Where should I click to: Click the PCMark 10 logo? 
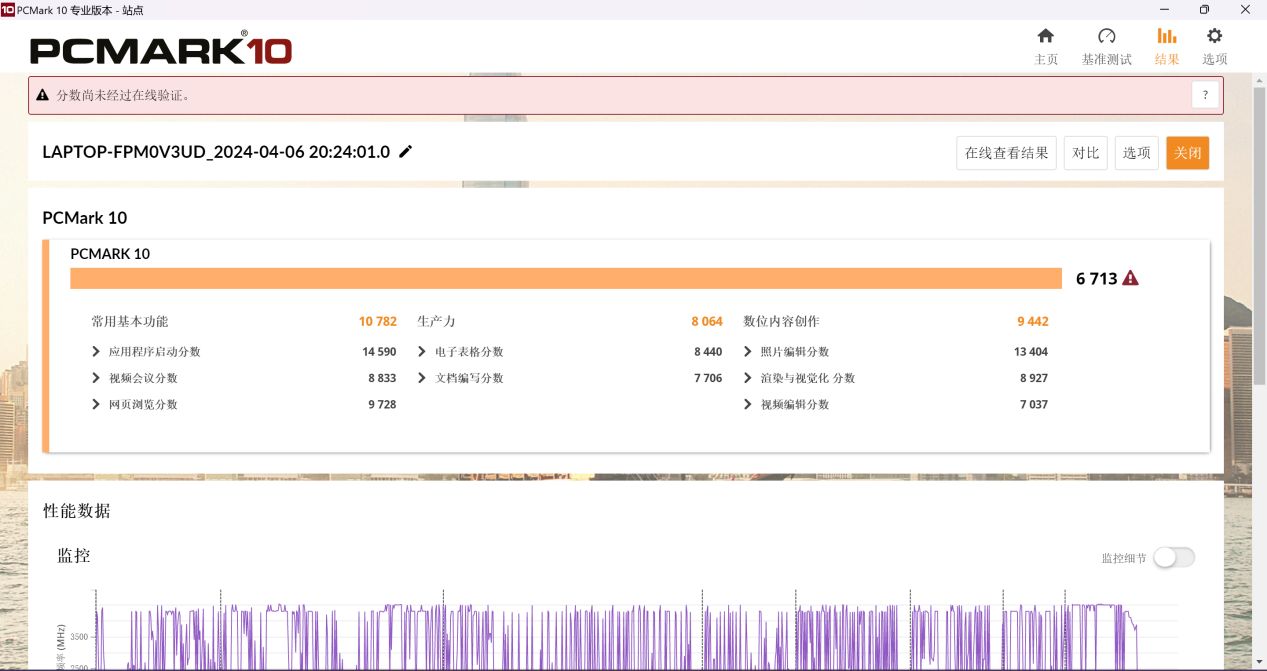tap(161, 49)
